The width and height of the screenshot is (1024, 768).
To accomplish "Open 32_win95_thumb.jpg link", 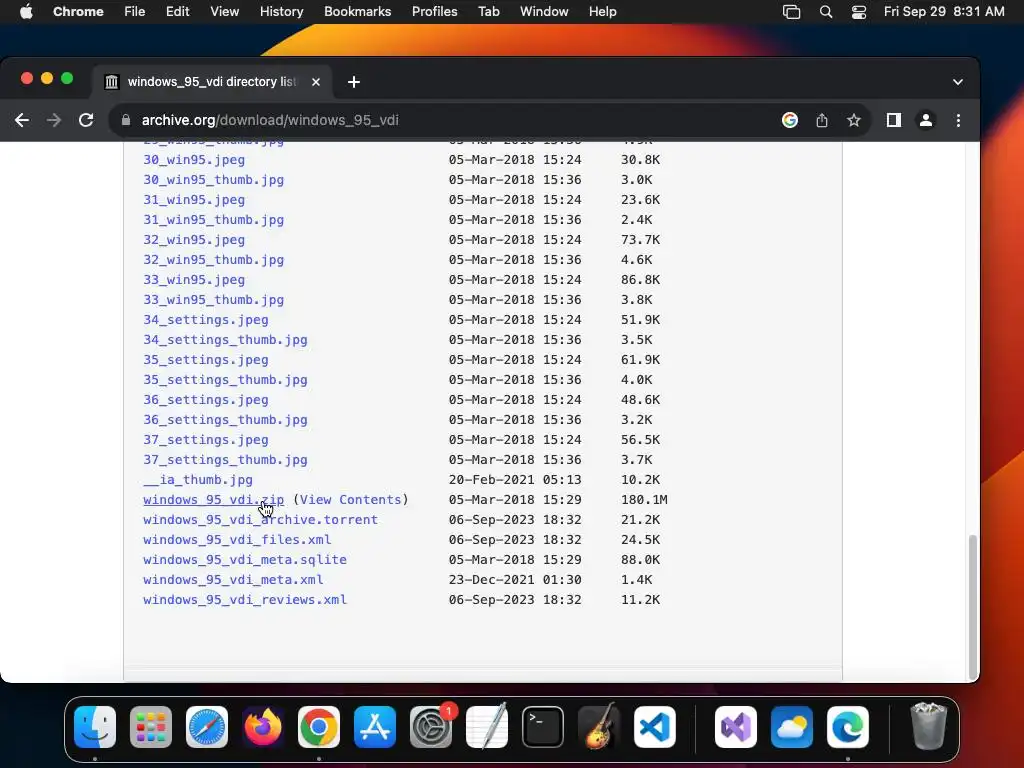I will (214, 259).
